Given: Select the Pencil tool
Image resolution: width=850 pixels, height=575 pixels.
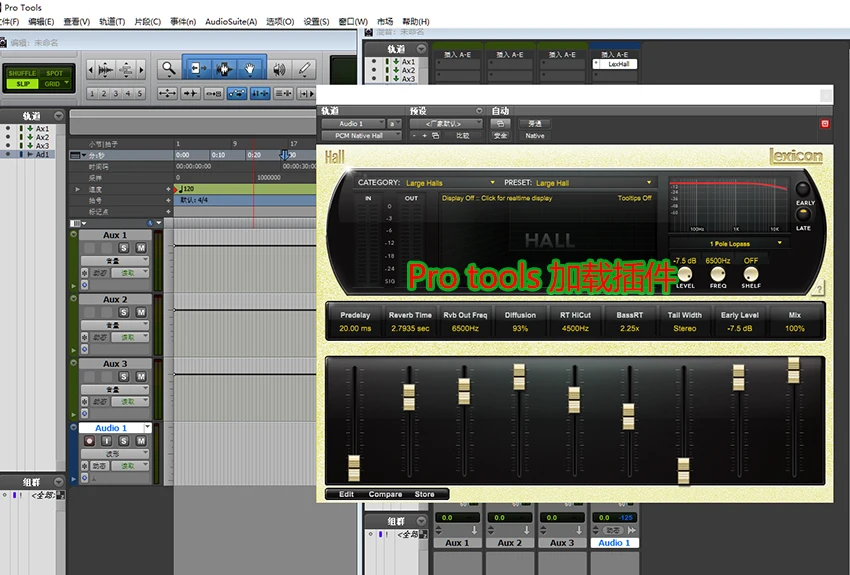Looking at the screenshot, I should [x=304, y=69].
